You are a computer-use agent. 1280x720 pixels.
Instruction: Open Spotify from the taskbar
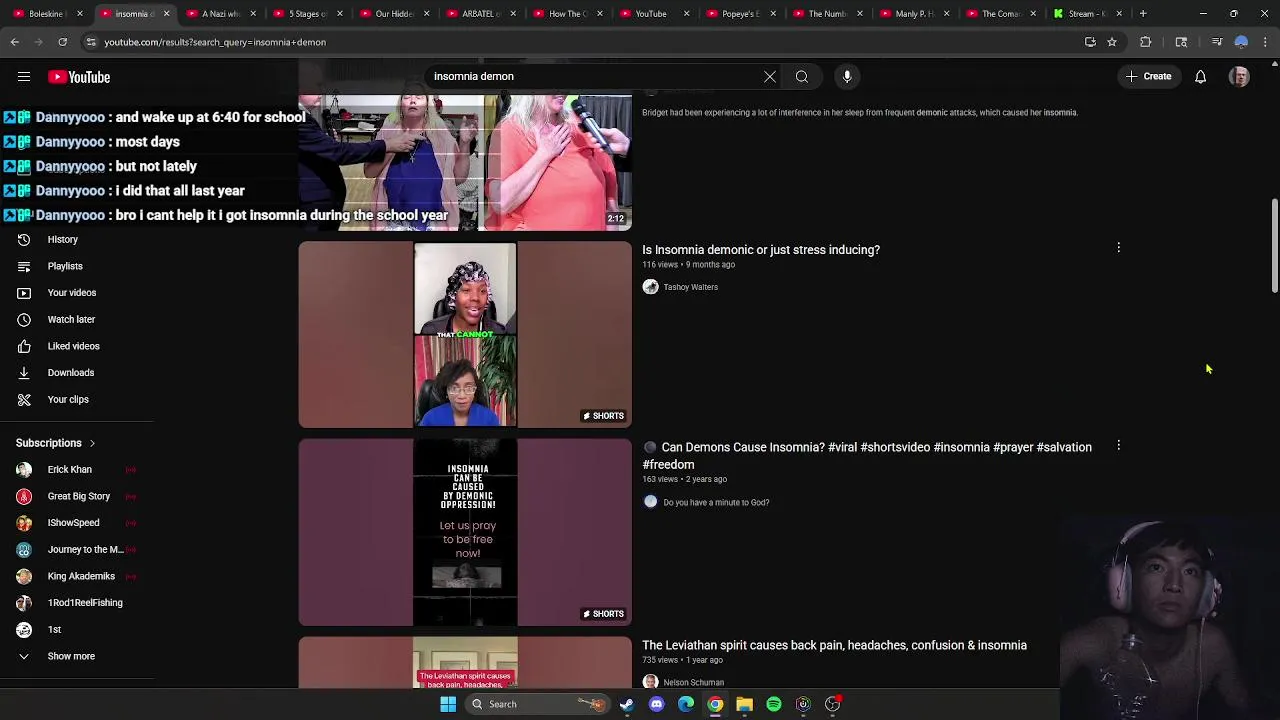(x=774, y=704)
